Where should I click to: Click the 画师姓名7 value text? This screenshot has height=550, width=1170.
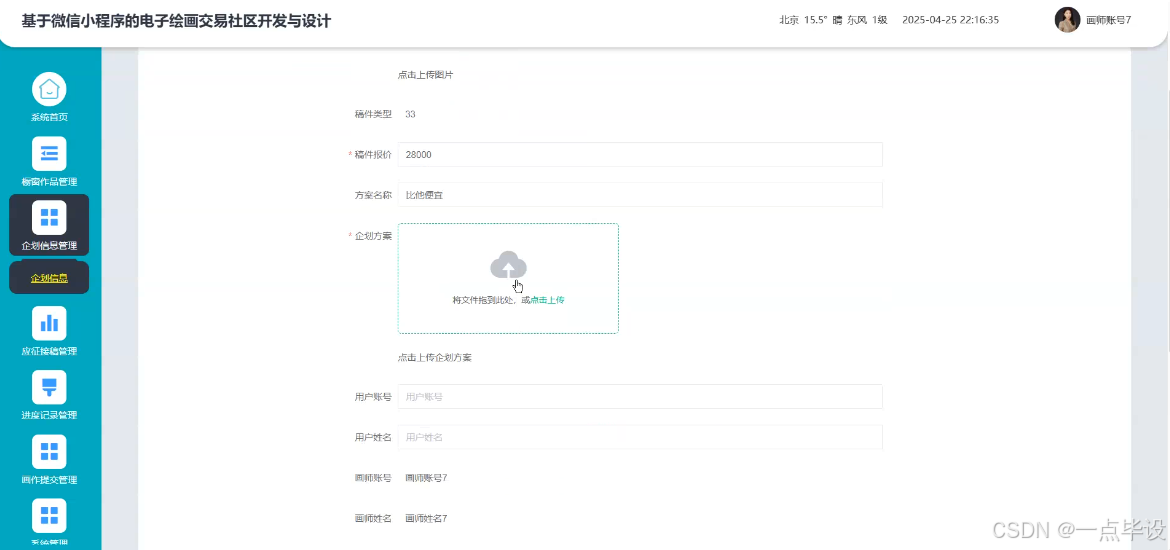tap(426, 518)
